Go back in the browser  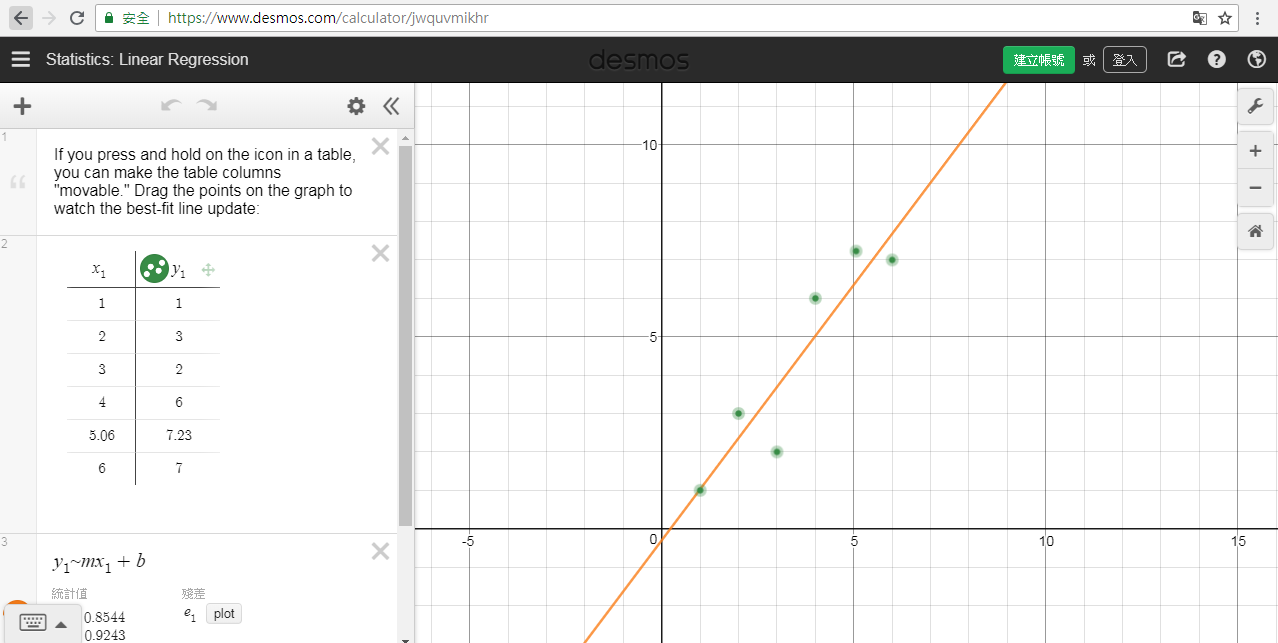click(21, 18)
